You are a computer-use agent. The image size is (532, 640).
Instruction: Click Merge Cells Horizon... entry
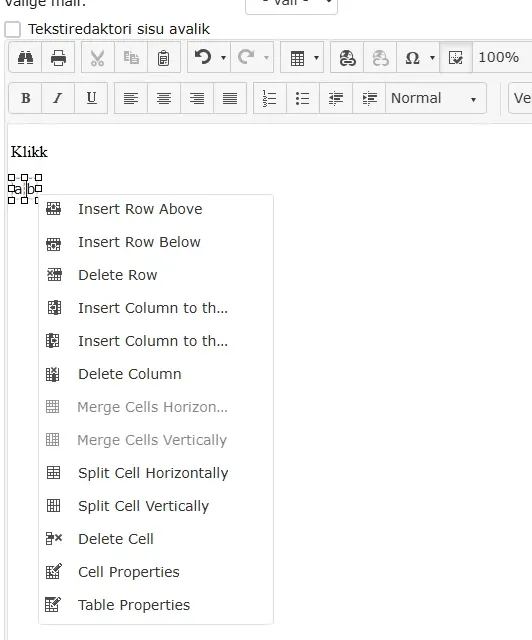156,407
